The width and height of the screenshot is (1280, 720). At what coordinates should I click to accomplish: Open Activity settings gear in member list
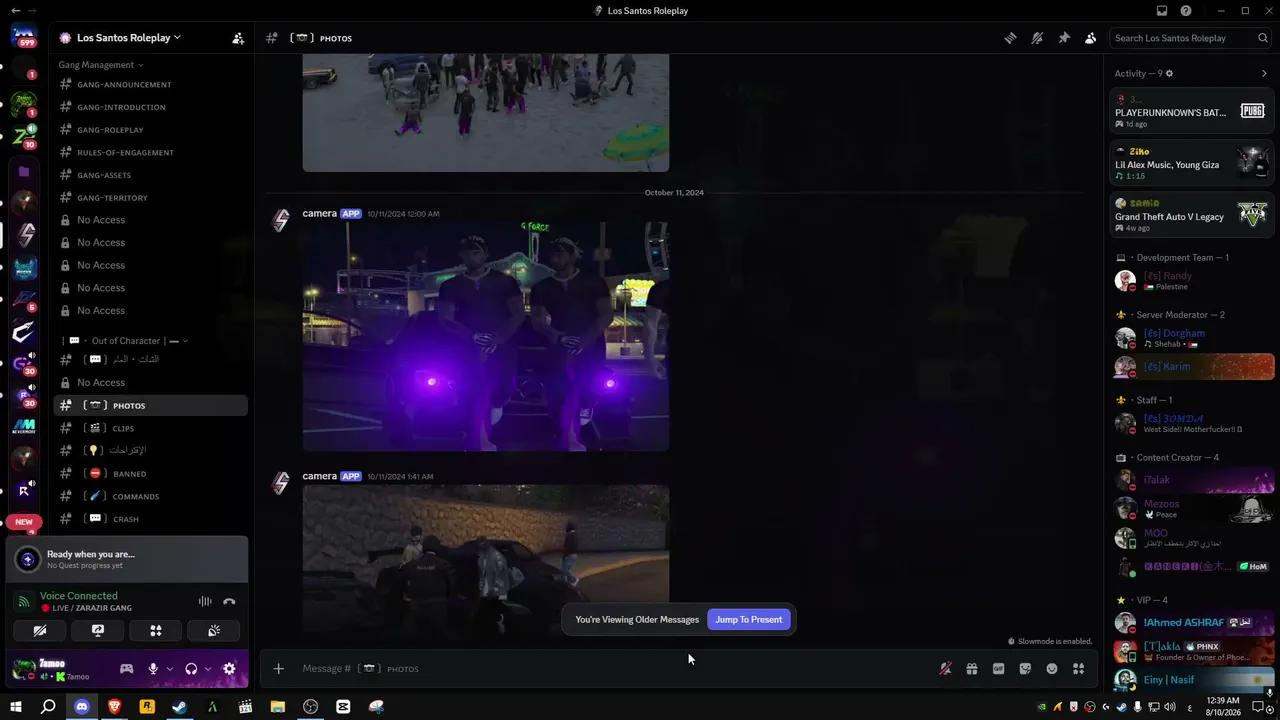point(1169,74)
